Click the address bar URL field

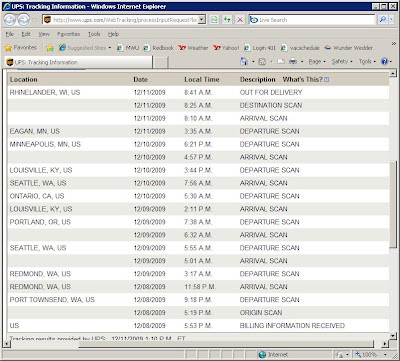(x=120, y=20)
